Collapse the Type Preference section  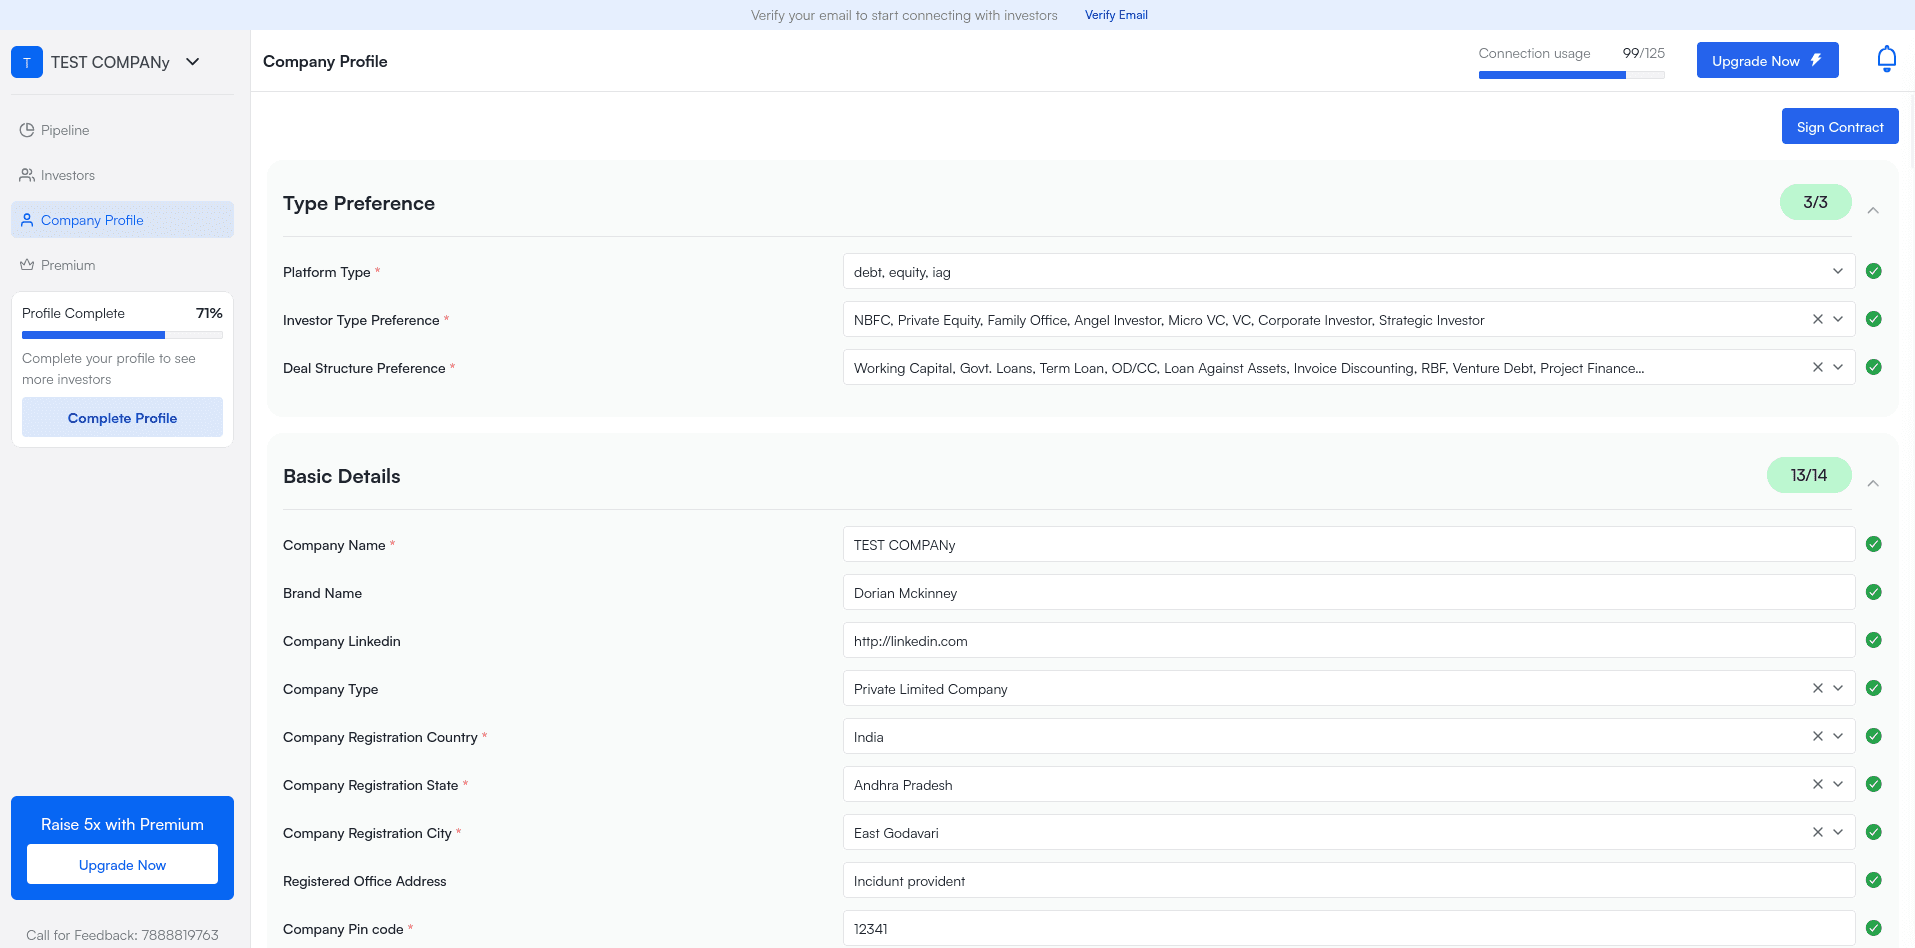point(1873,210)
